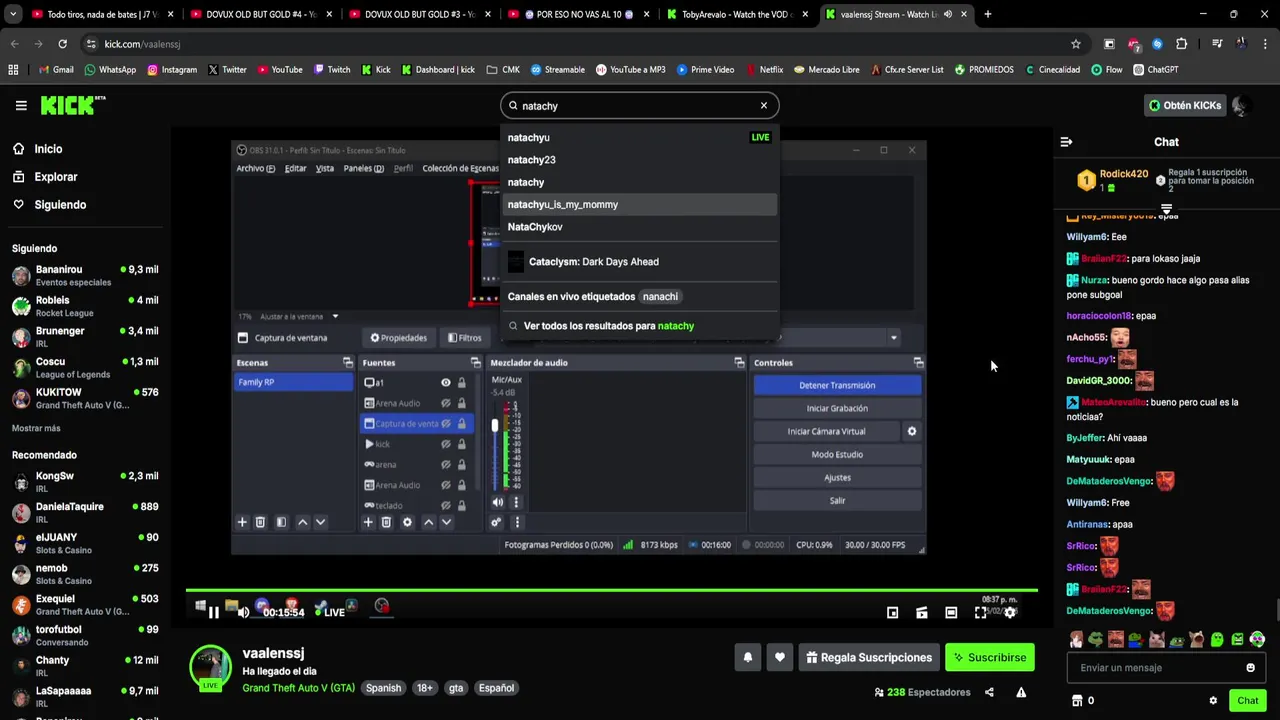Pause the stream playback
Screen dimensions: 1280x720
click(214, 612)
